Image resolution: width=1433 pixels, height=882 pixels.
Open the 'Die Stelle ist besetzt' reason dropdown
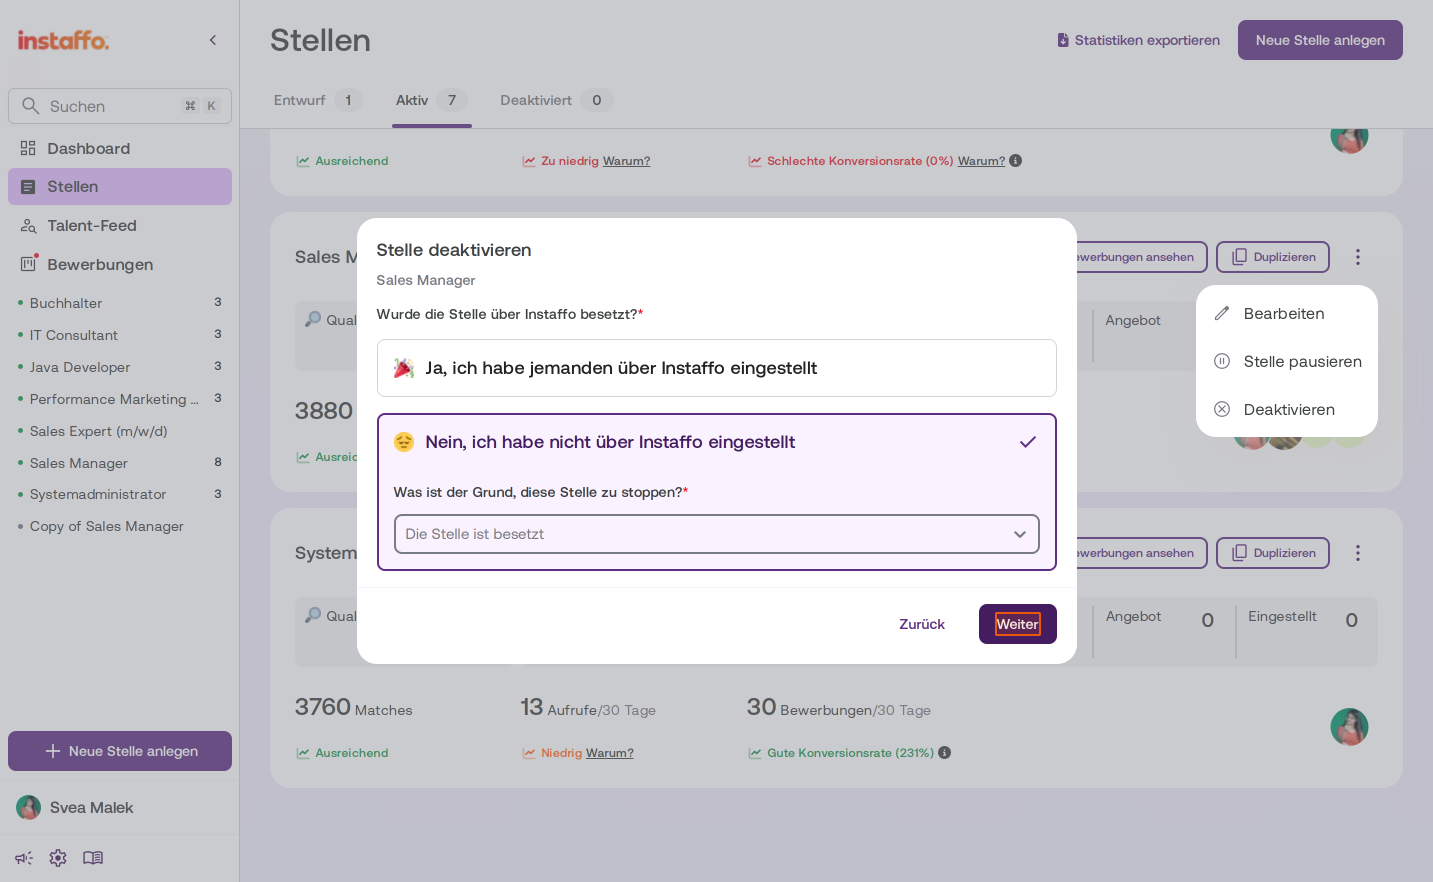tap(717, 534)
